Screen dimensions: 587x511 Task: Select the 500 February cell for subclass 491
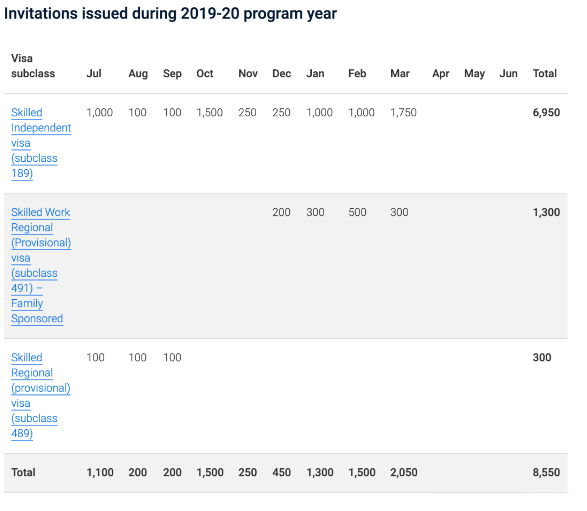pyautogui.click(x=357, y=212)
